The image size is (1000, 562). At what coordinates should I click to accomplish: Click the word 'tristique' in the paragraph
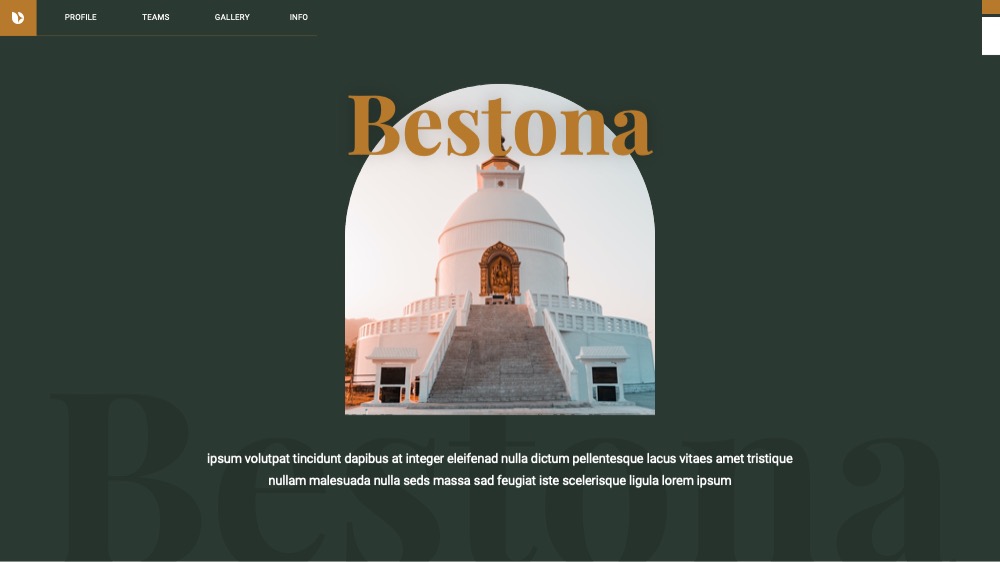coord(770,459)
